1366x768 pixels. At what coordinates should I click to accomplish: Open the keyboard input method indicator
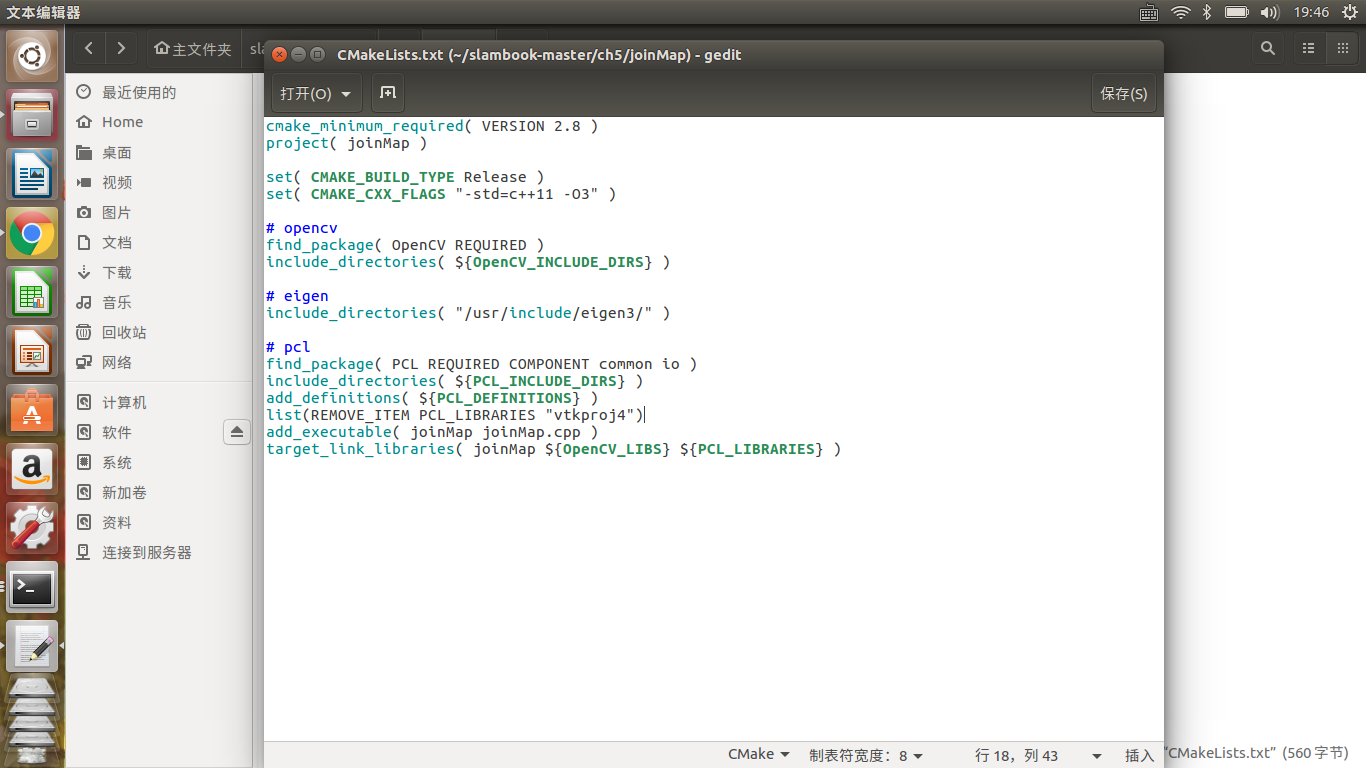1149,12
